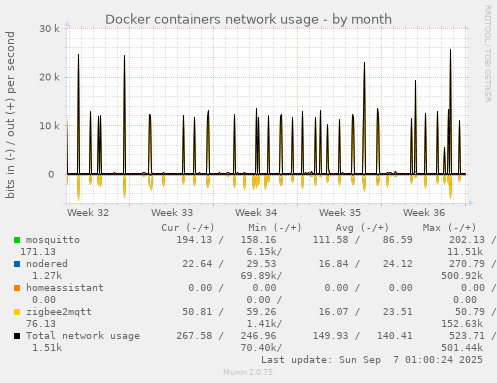Click the 'Min (-/+)' column header
The image size is (497, 383).
[275, 228]
